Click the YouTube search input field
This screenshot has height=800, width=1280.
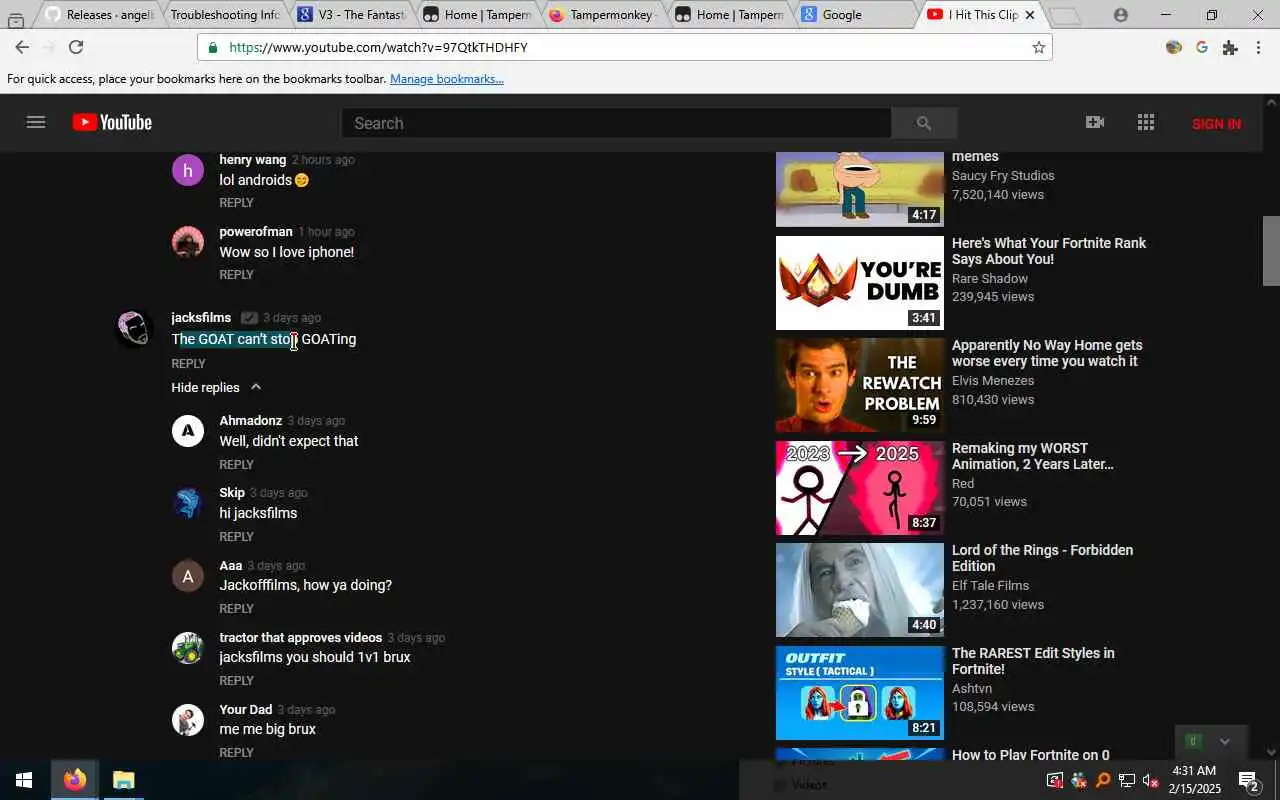click(x=617, y=123)
